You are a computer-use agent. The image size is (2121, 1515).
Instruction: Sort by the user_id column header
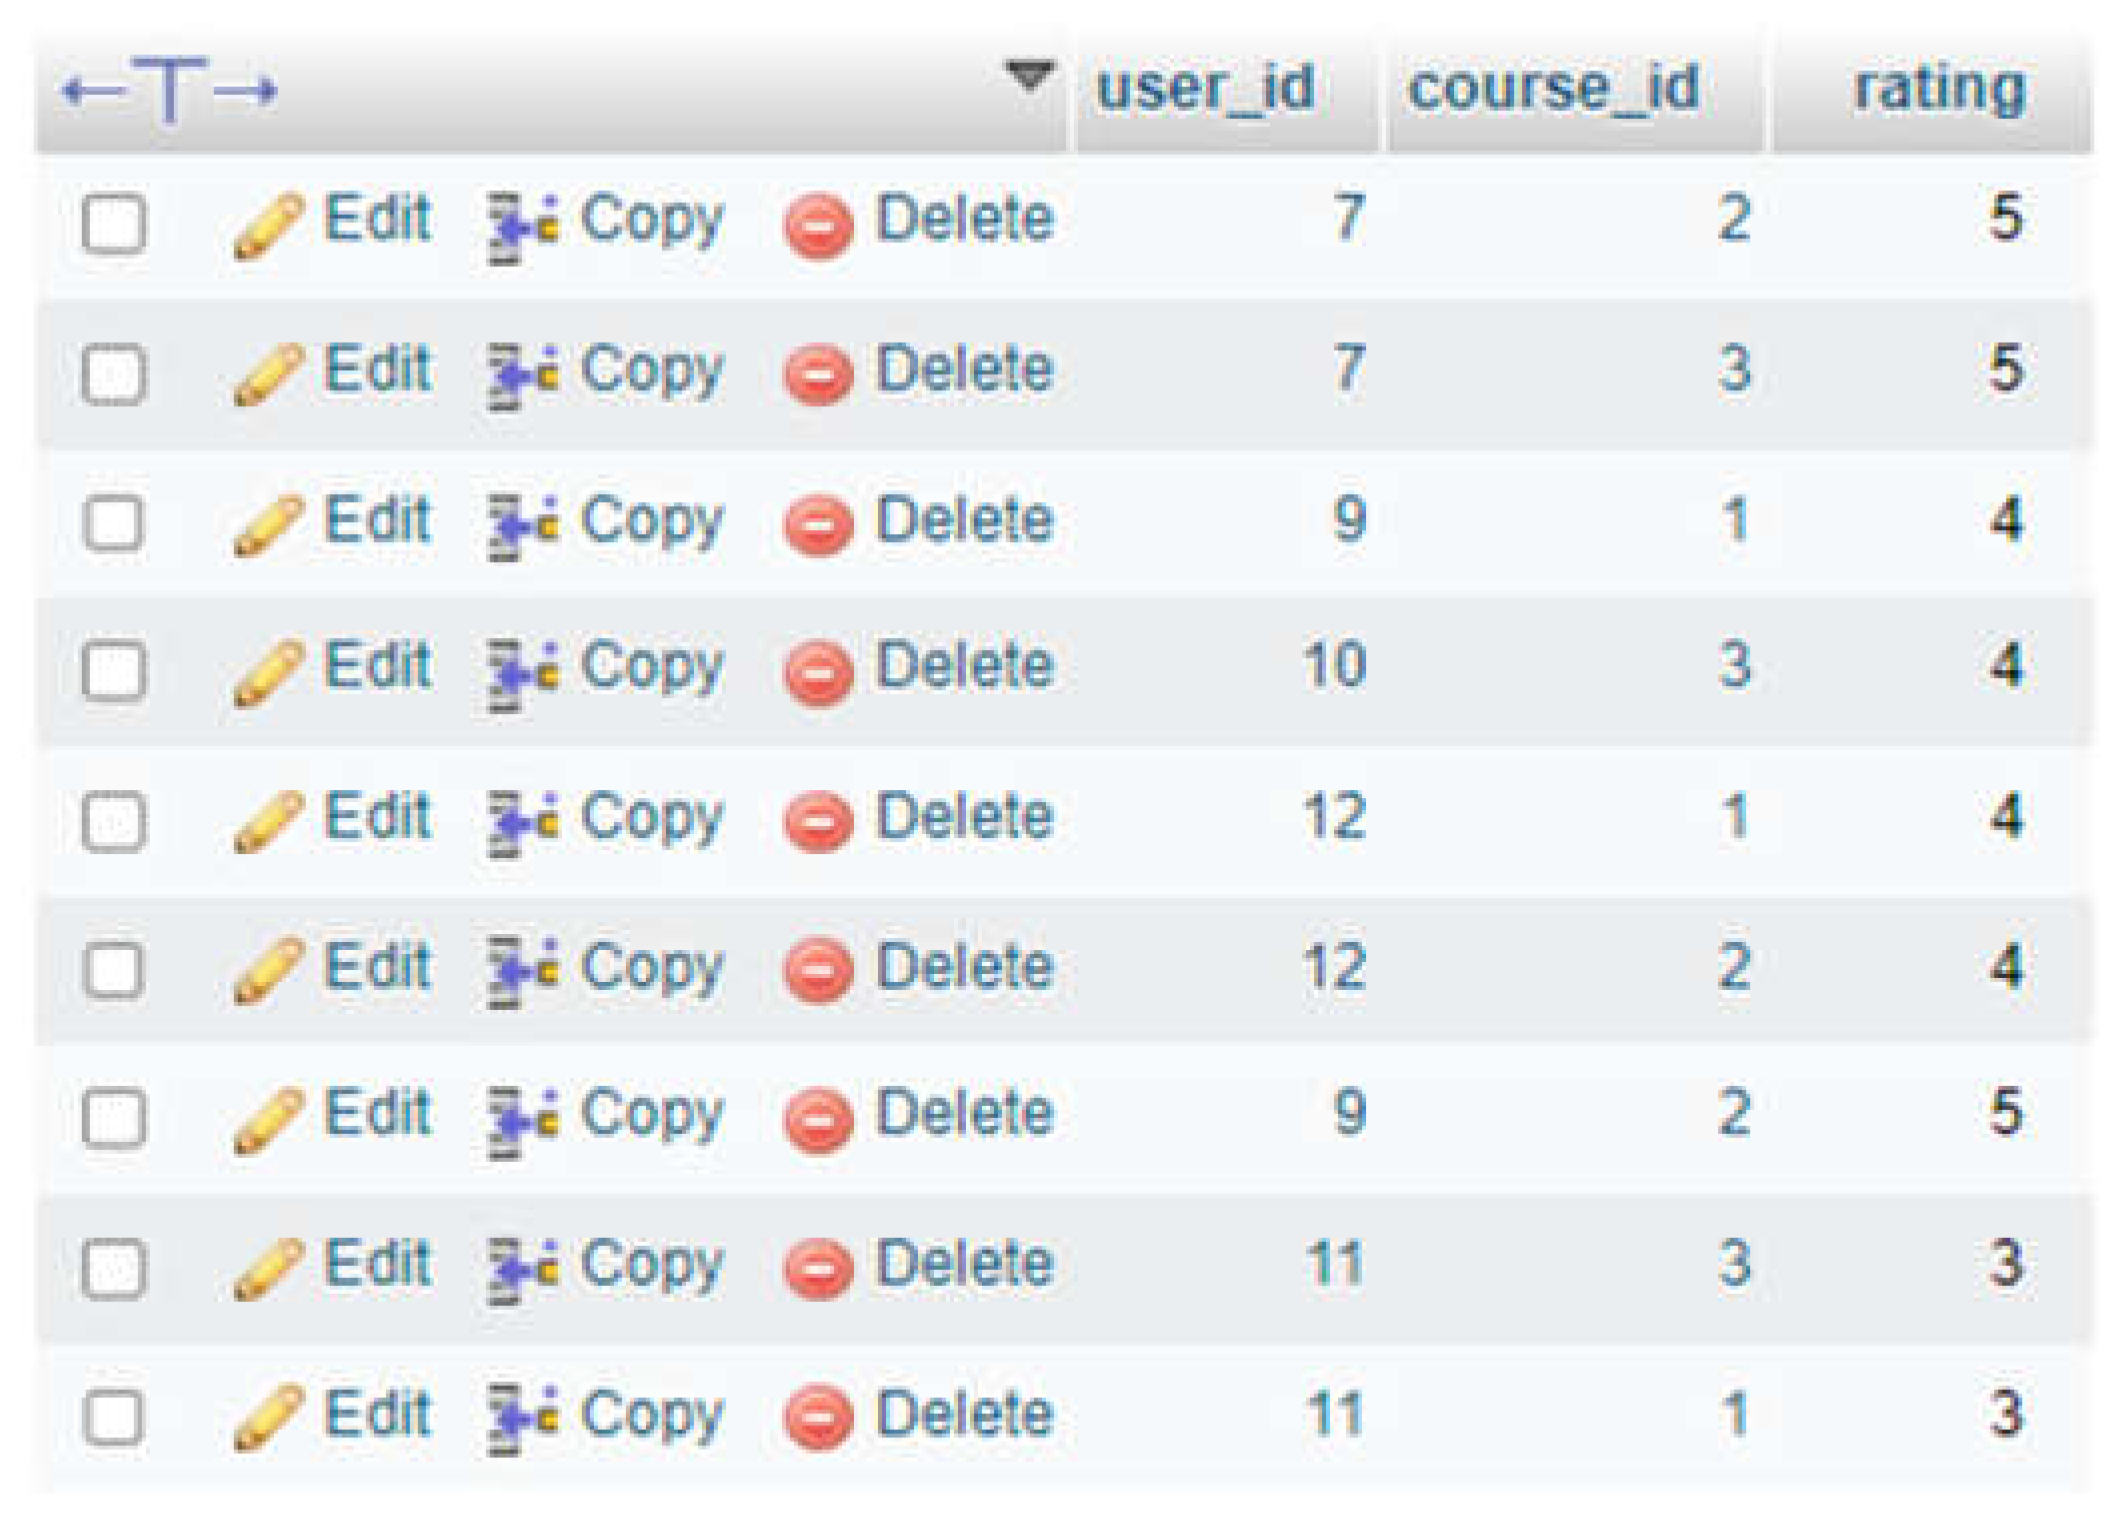[1205, 88]
